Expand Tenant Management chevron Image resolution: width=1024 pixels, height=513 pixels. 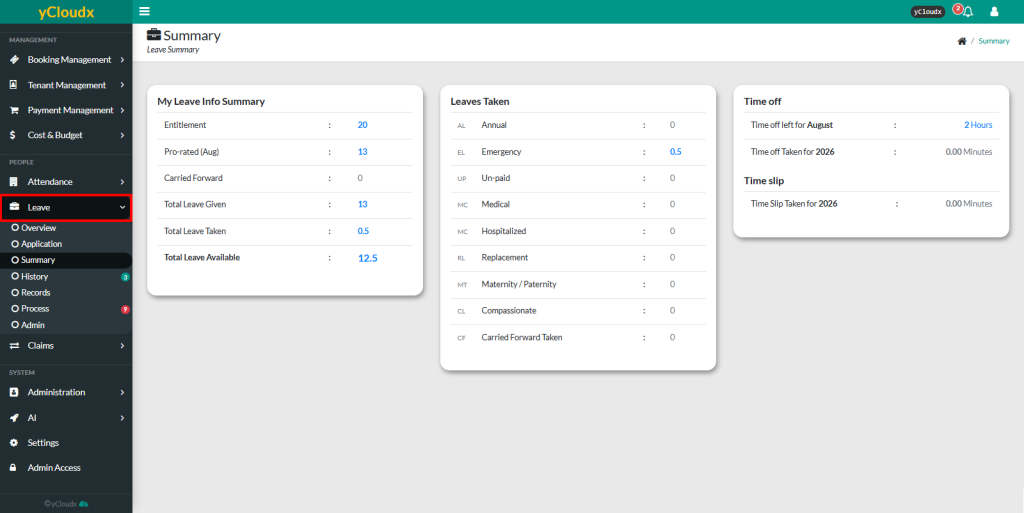(122, 85)
